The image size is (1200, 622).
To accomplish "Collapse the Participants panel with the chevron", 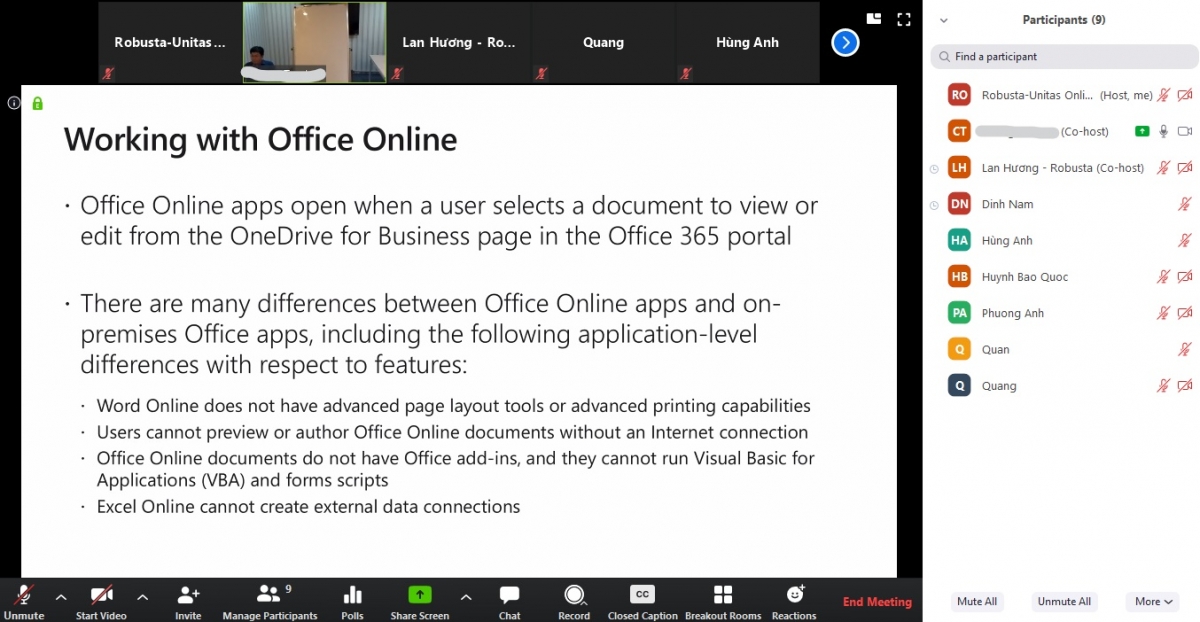I will (943, 20).
